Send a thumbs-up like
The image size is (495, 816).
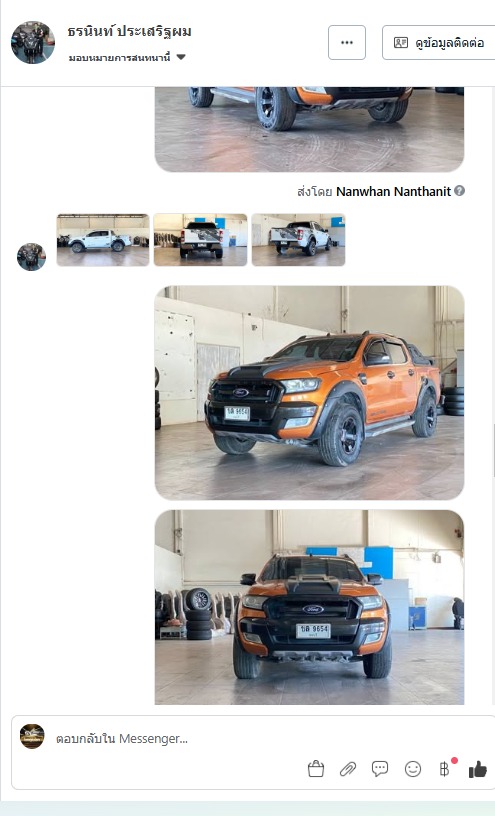coord(477,769)
